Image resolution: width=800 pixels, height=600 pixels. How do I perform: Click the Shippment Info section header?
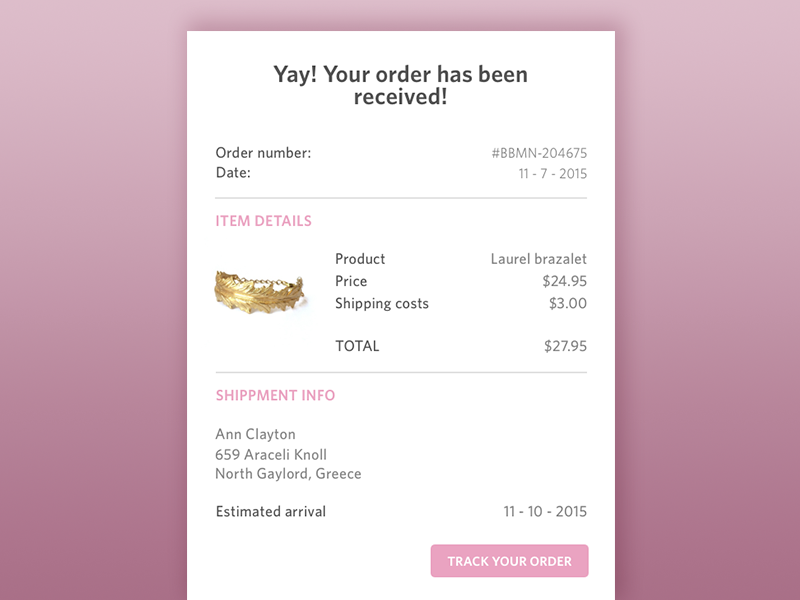coord(275,395)
